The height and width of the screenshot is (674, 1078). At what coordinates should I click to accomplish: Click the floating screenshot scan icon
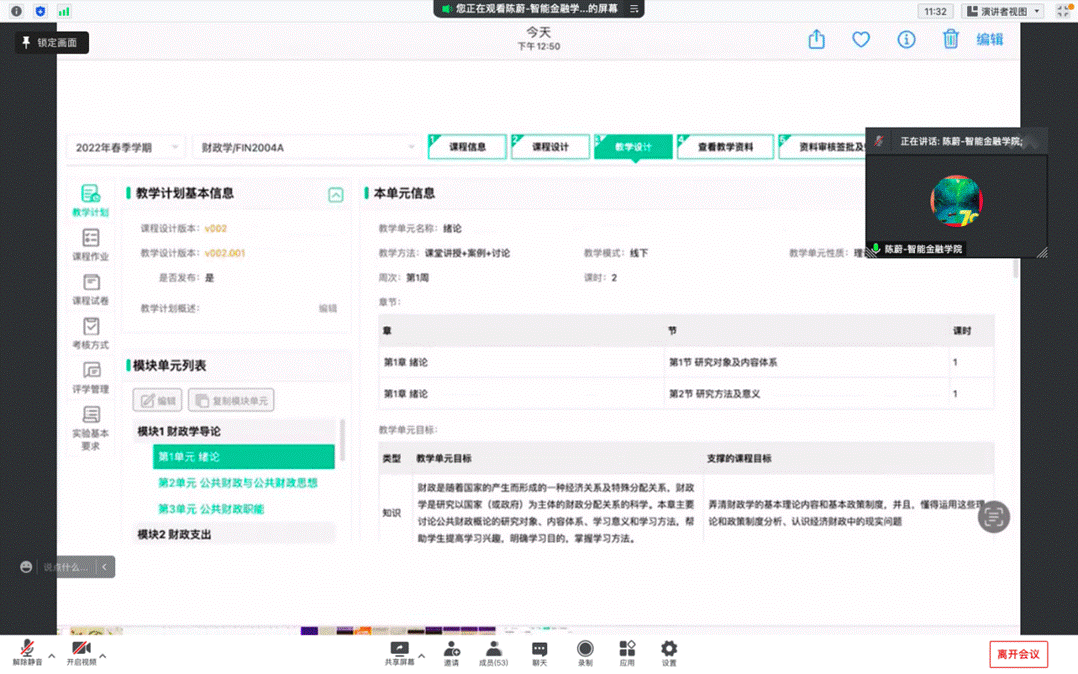pyautogui.click(x=993, y=517)
